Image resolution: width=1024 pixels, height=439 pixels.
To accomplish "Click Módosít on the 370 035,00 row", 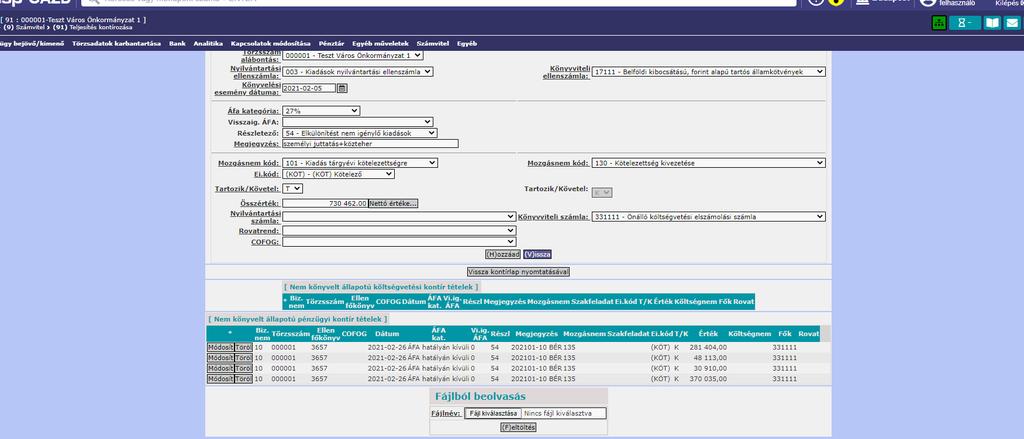I will pyautogui.click(x=220, y=379).
